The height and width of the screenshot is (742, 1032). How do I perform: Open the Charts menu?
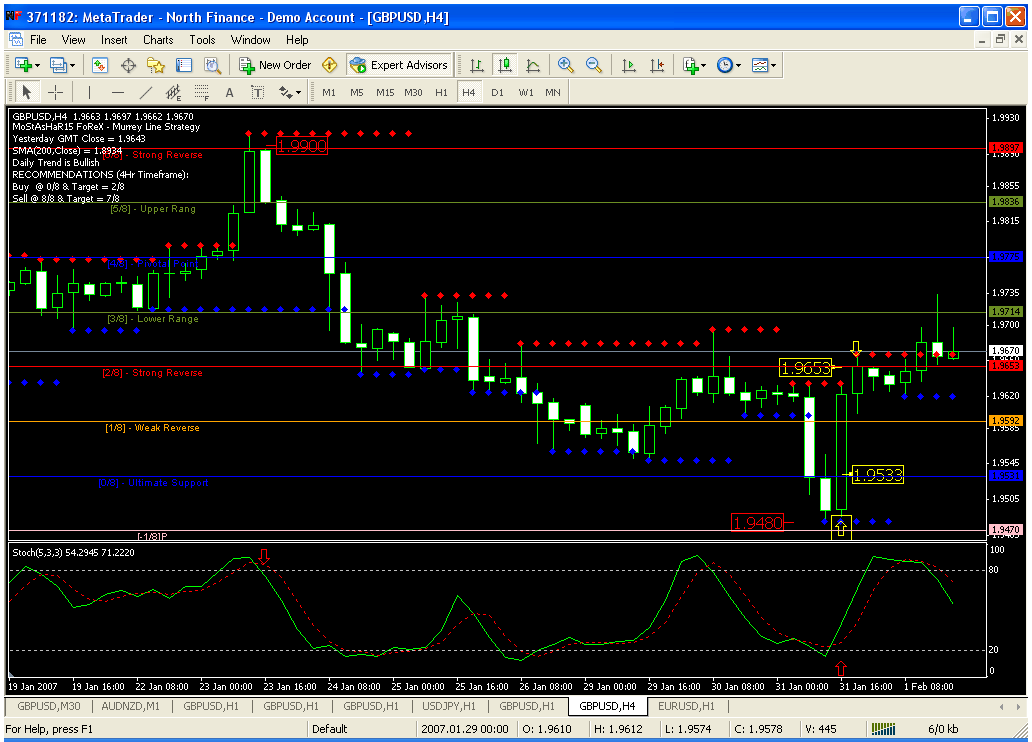(x=158, y=40)
